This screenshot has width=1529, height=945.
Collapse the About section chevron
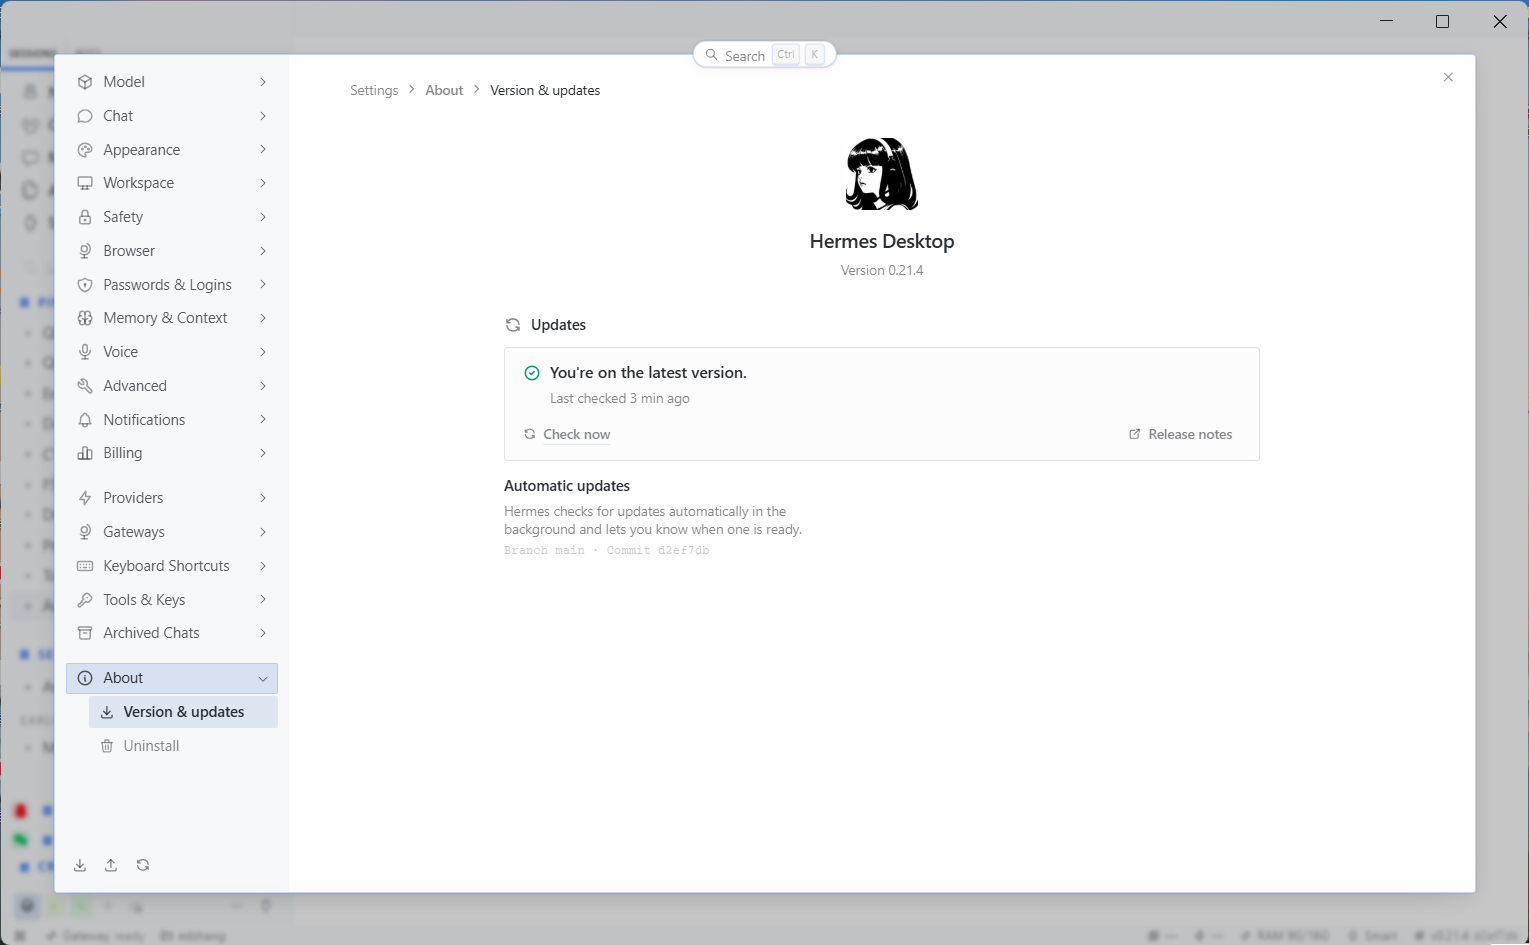[263, 679]
